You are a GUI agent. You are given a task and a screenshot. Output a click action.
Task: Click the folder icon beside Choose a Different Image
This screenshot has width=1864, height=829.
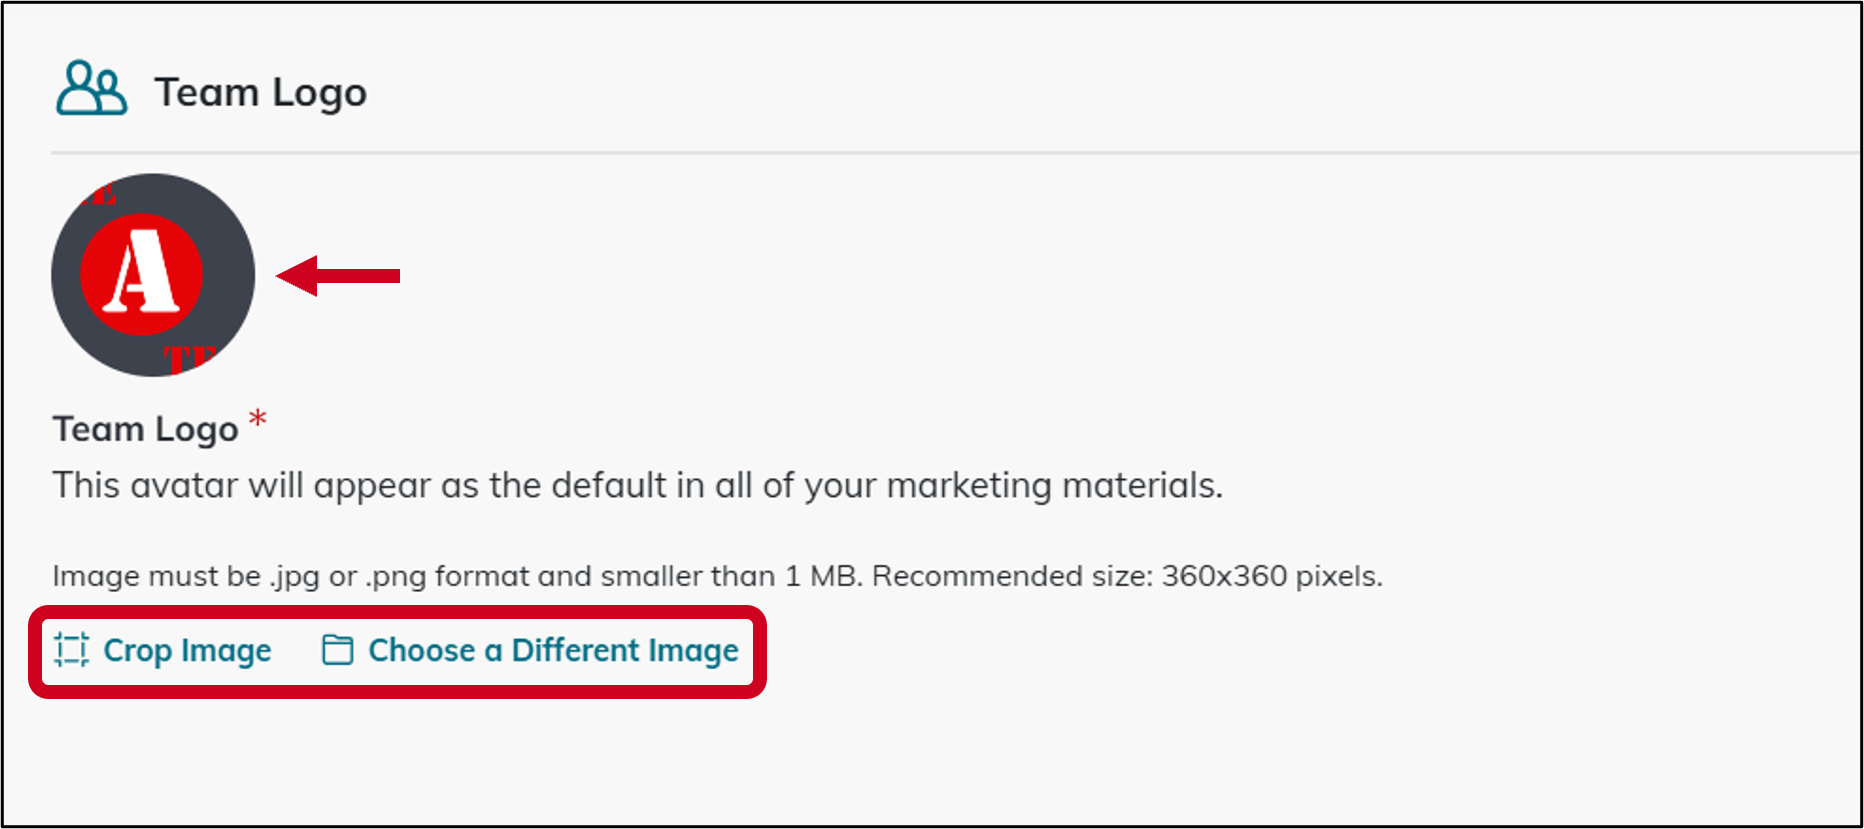(337, 650)
